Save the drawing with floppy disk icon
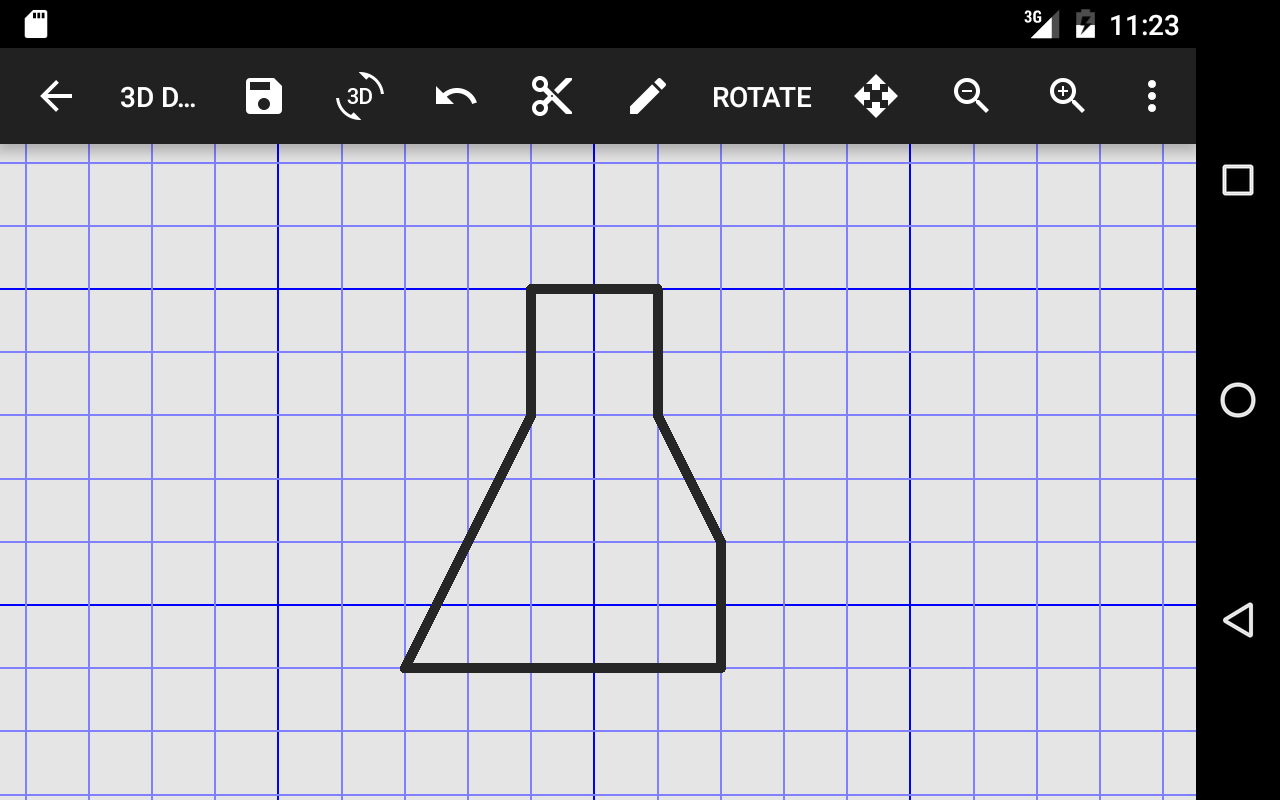1280x800 pixels. pyautogui.click(x=264, y=96)
